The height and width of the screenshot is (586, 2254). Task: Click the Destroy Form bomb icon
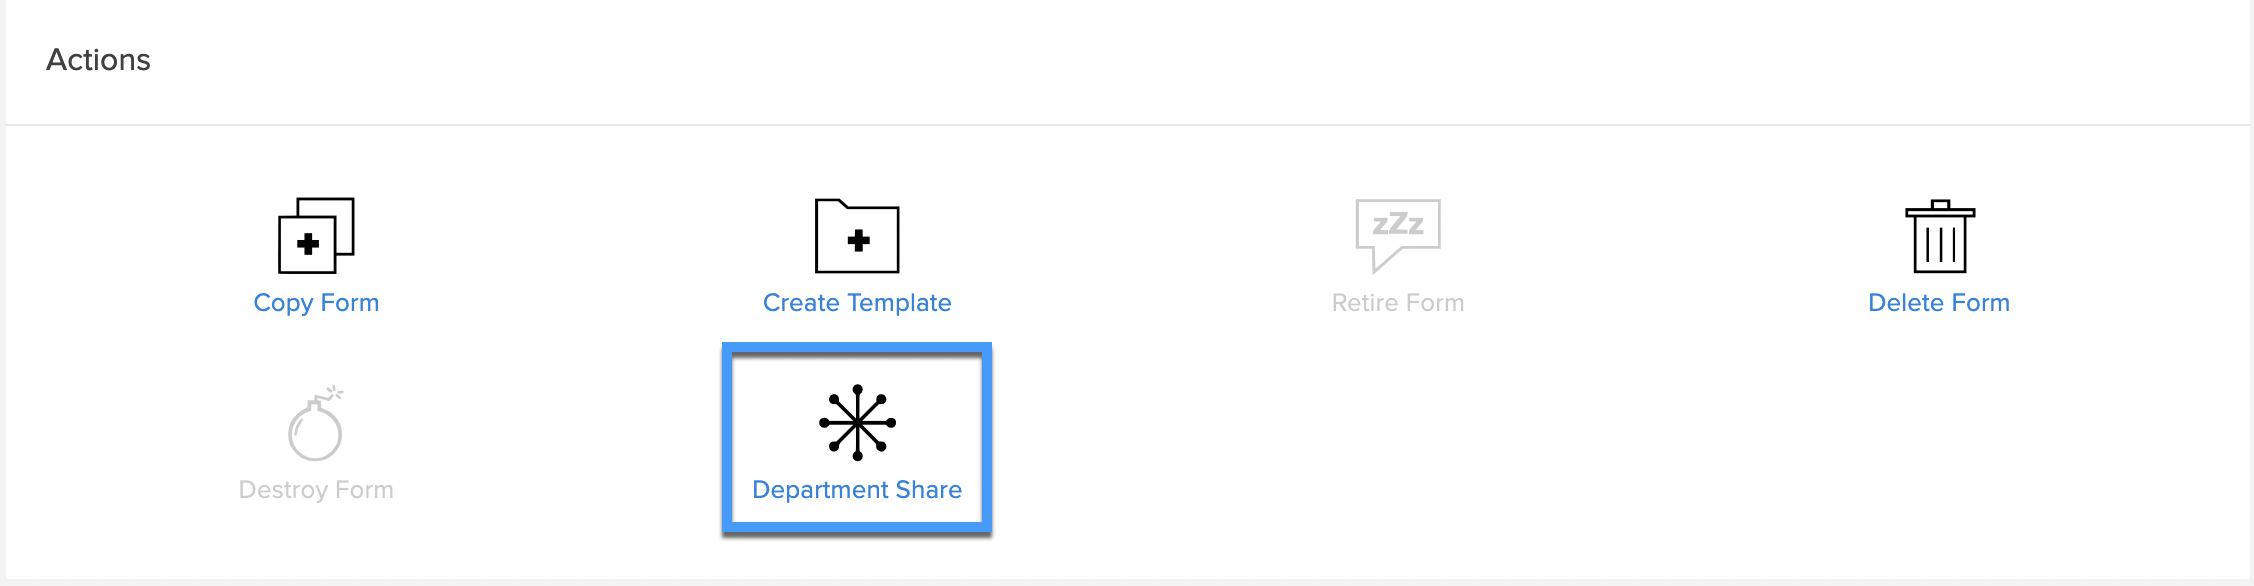(316, 423)
